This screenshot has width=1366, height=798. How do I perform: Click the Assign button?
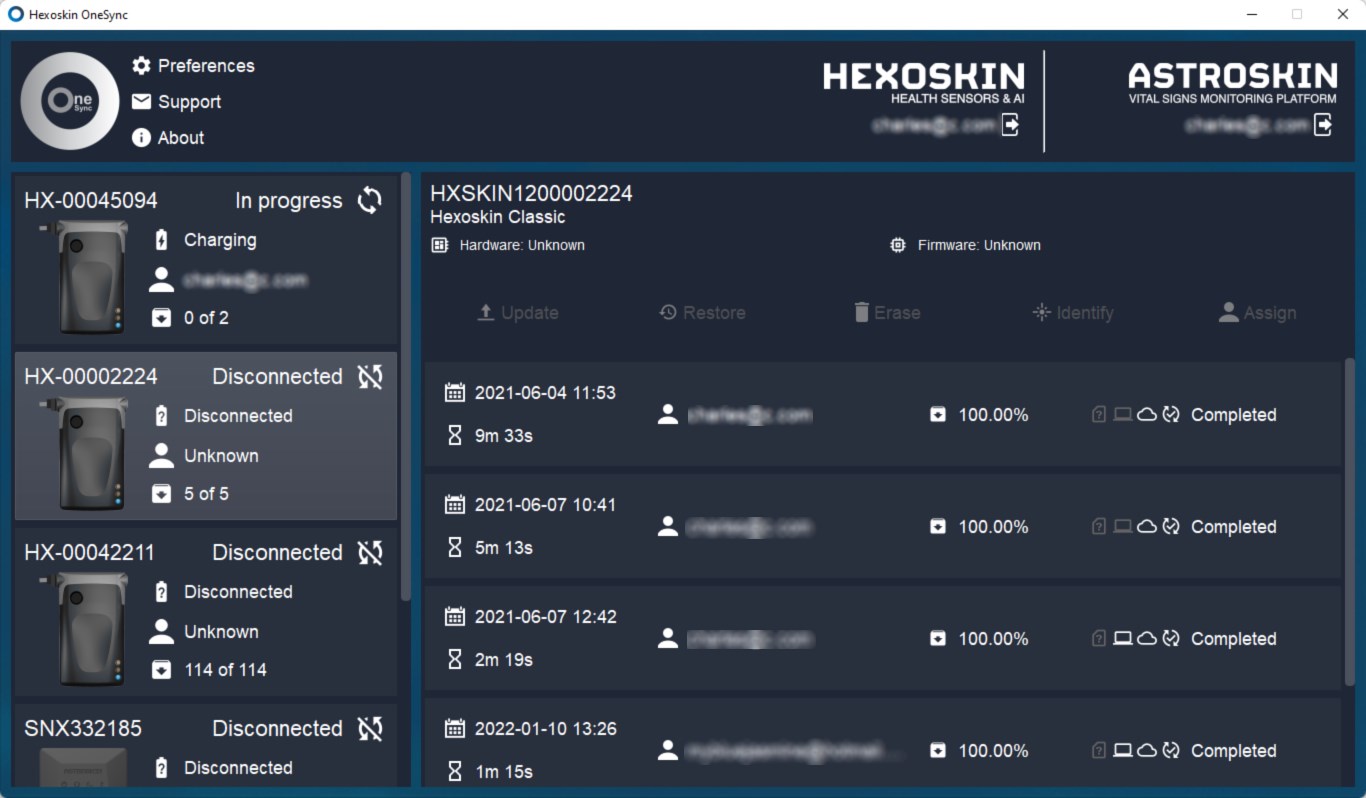[1257, 313]
